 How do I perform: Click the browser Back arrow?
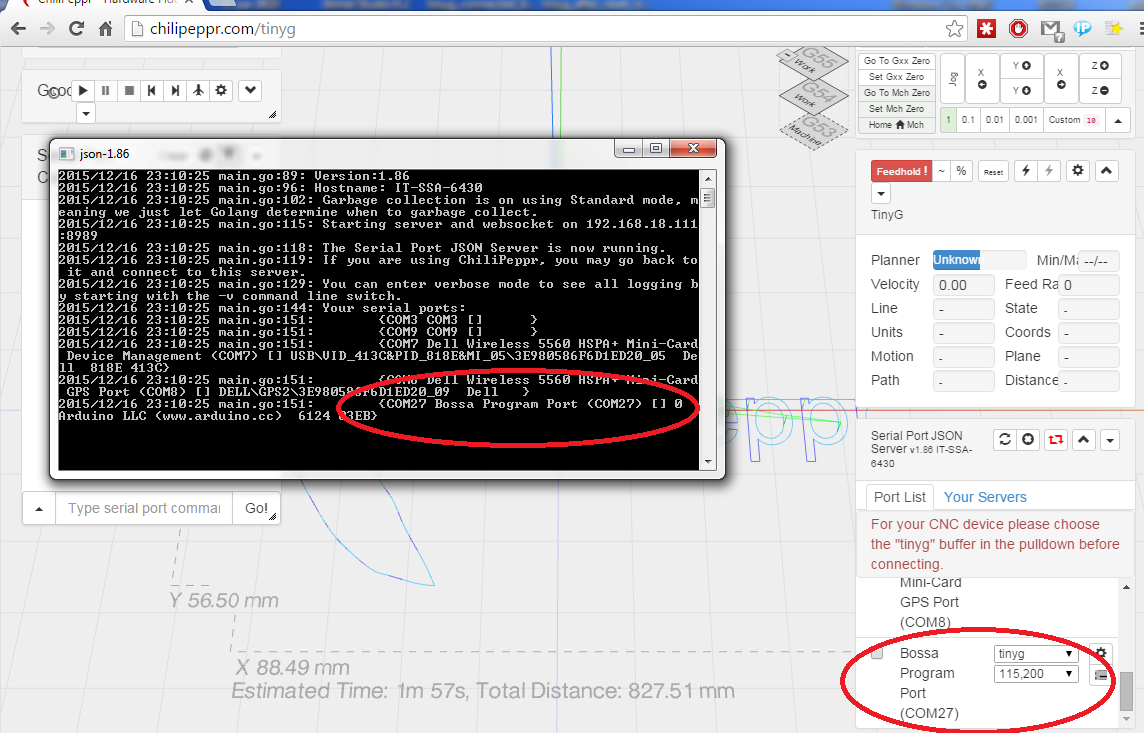pyautogui.click(x=18, y=28)
